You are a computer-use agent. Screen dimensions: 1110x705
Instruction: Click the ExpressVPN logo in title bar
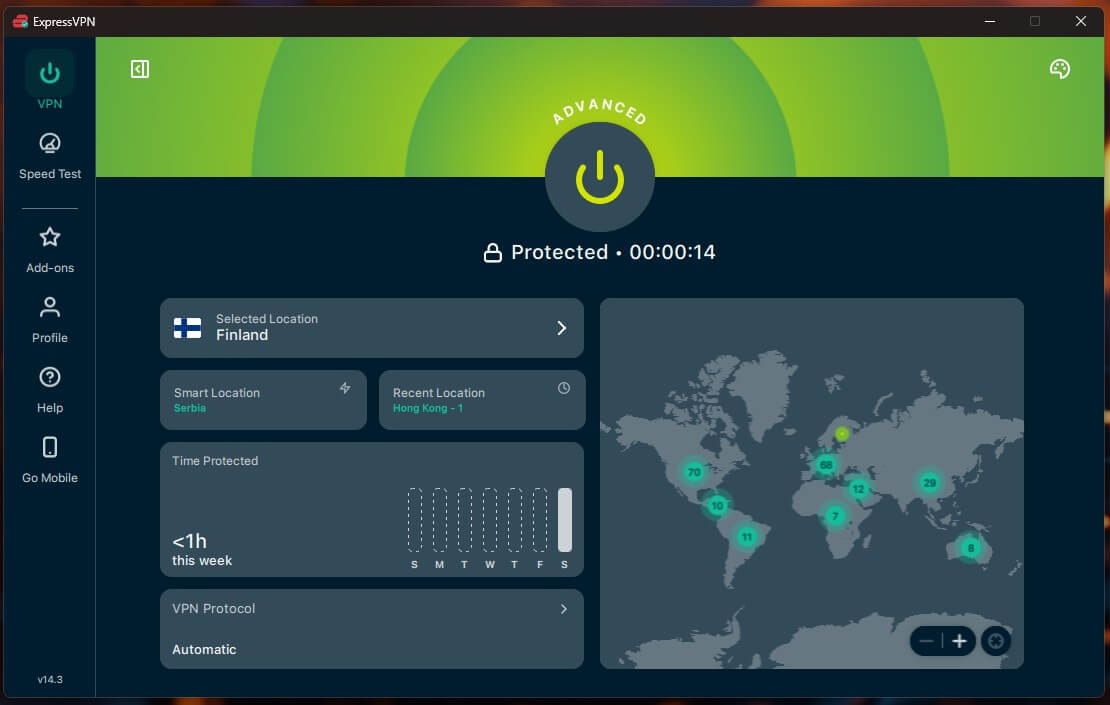(21, 21)
